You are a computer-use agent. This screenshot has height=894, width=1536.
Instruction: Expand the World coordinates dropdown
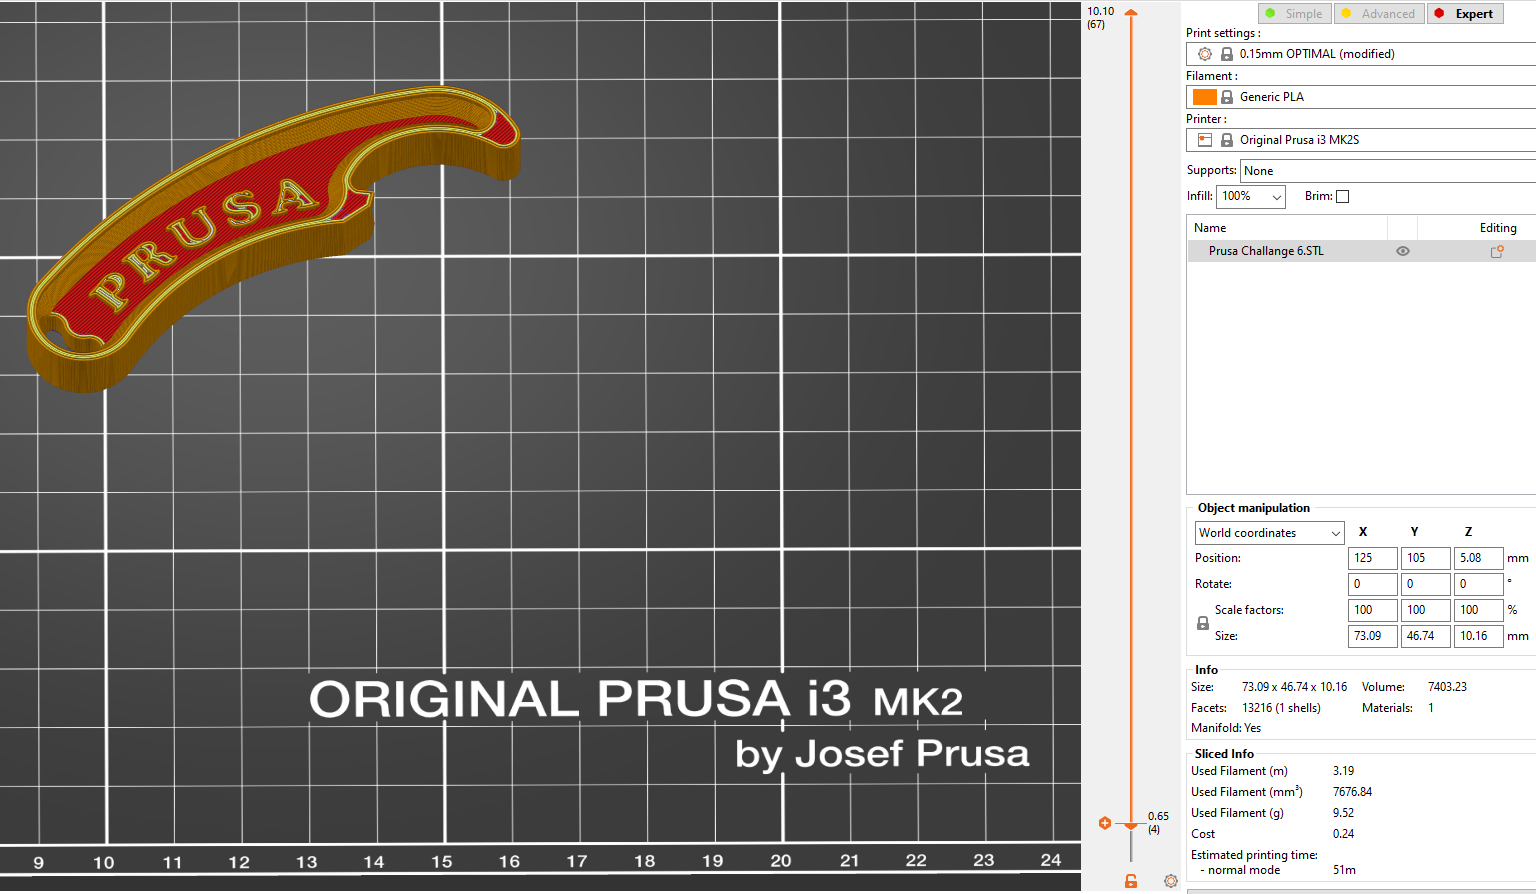coord(1269,533)
